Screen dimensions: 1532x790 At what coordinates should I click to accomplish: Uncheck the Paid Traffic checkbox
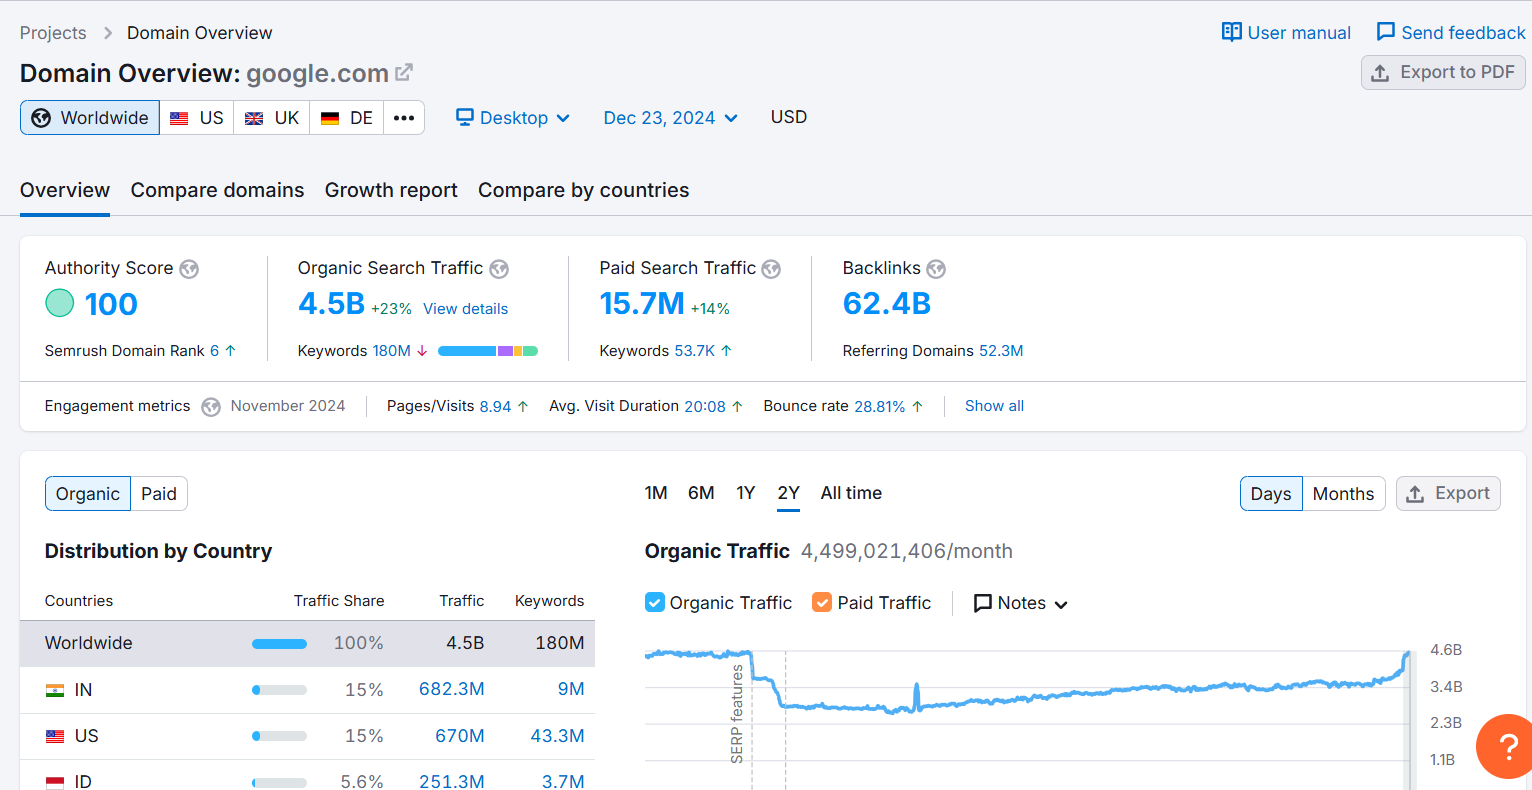click(x=822, y=602)
